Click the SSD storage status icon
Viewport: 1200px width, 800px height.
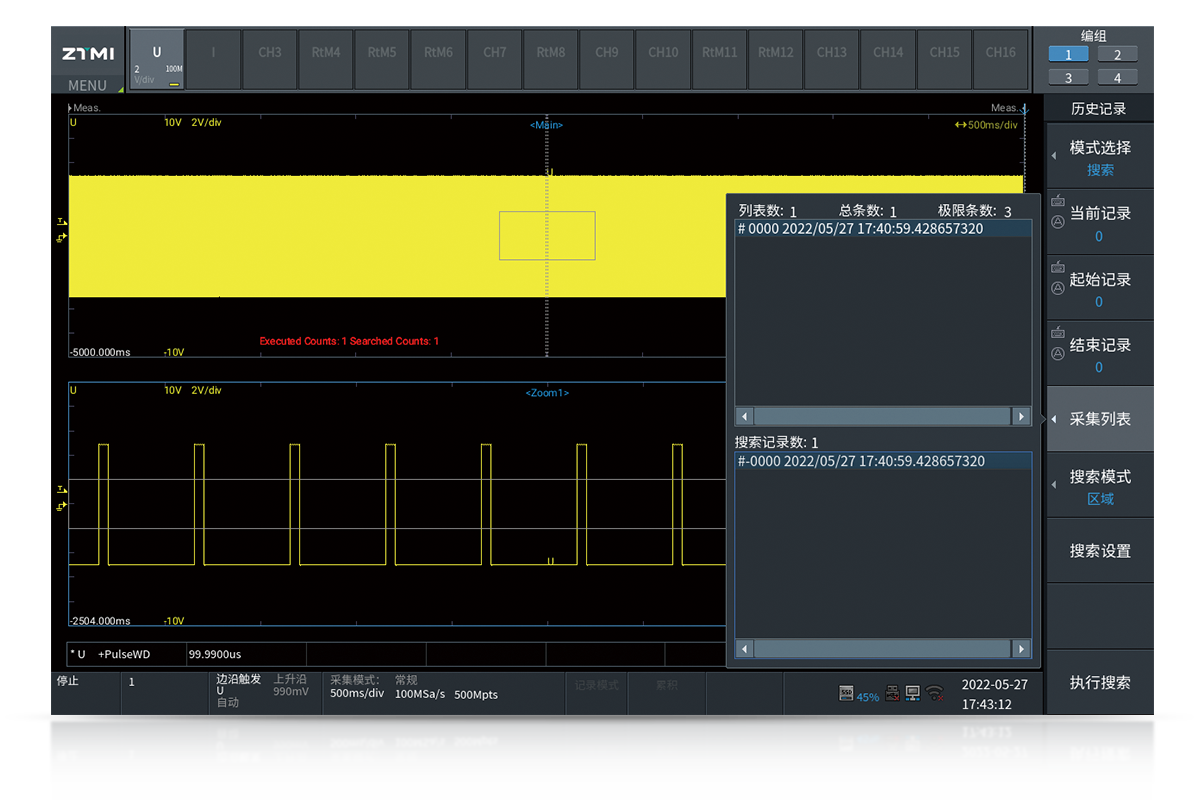click(x=846, y=693)
